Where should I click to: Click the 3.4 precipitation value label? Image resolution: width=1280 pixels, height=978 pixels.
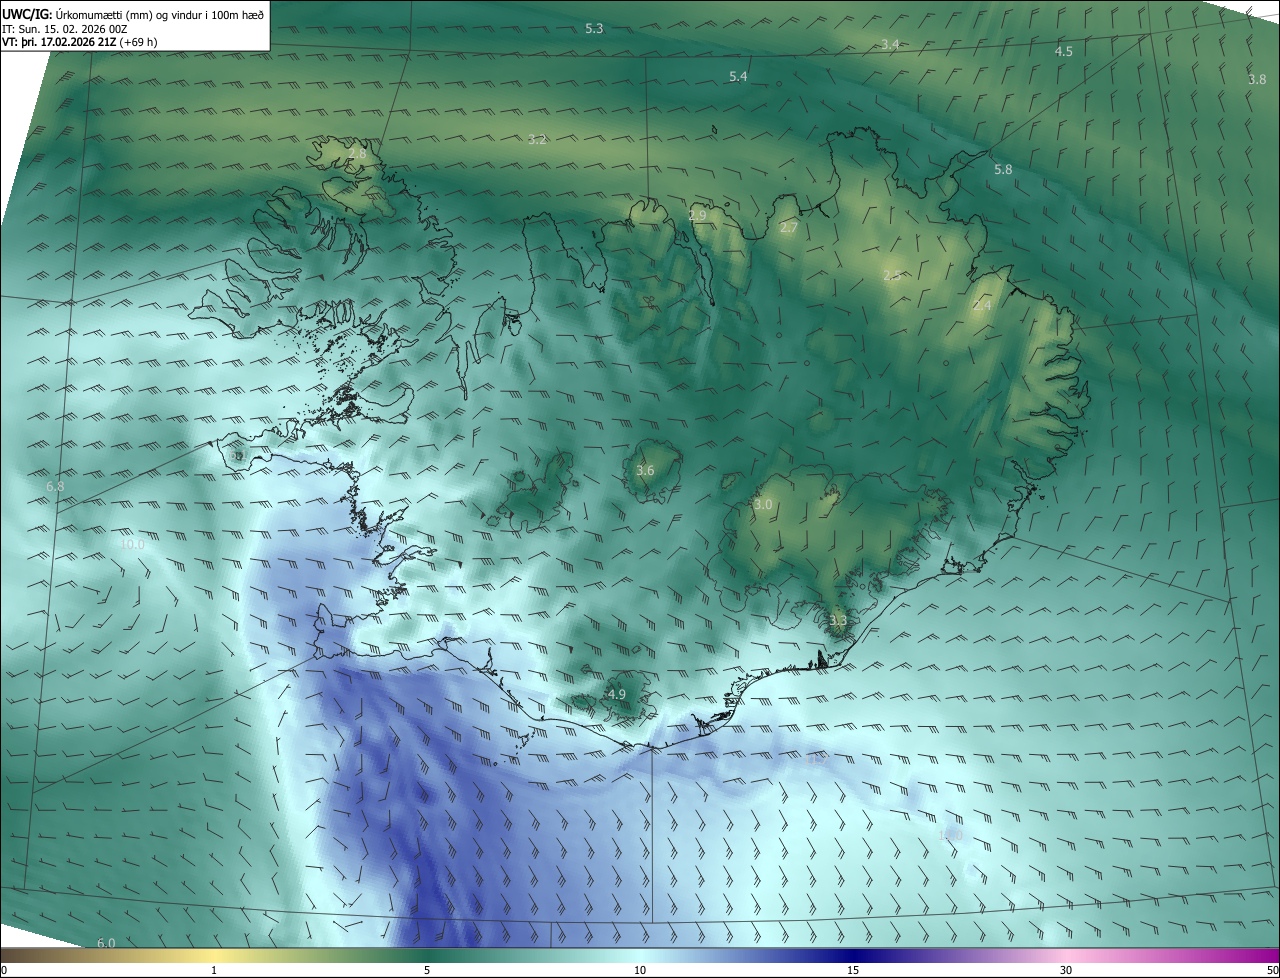[x=890, y=44]
